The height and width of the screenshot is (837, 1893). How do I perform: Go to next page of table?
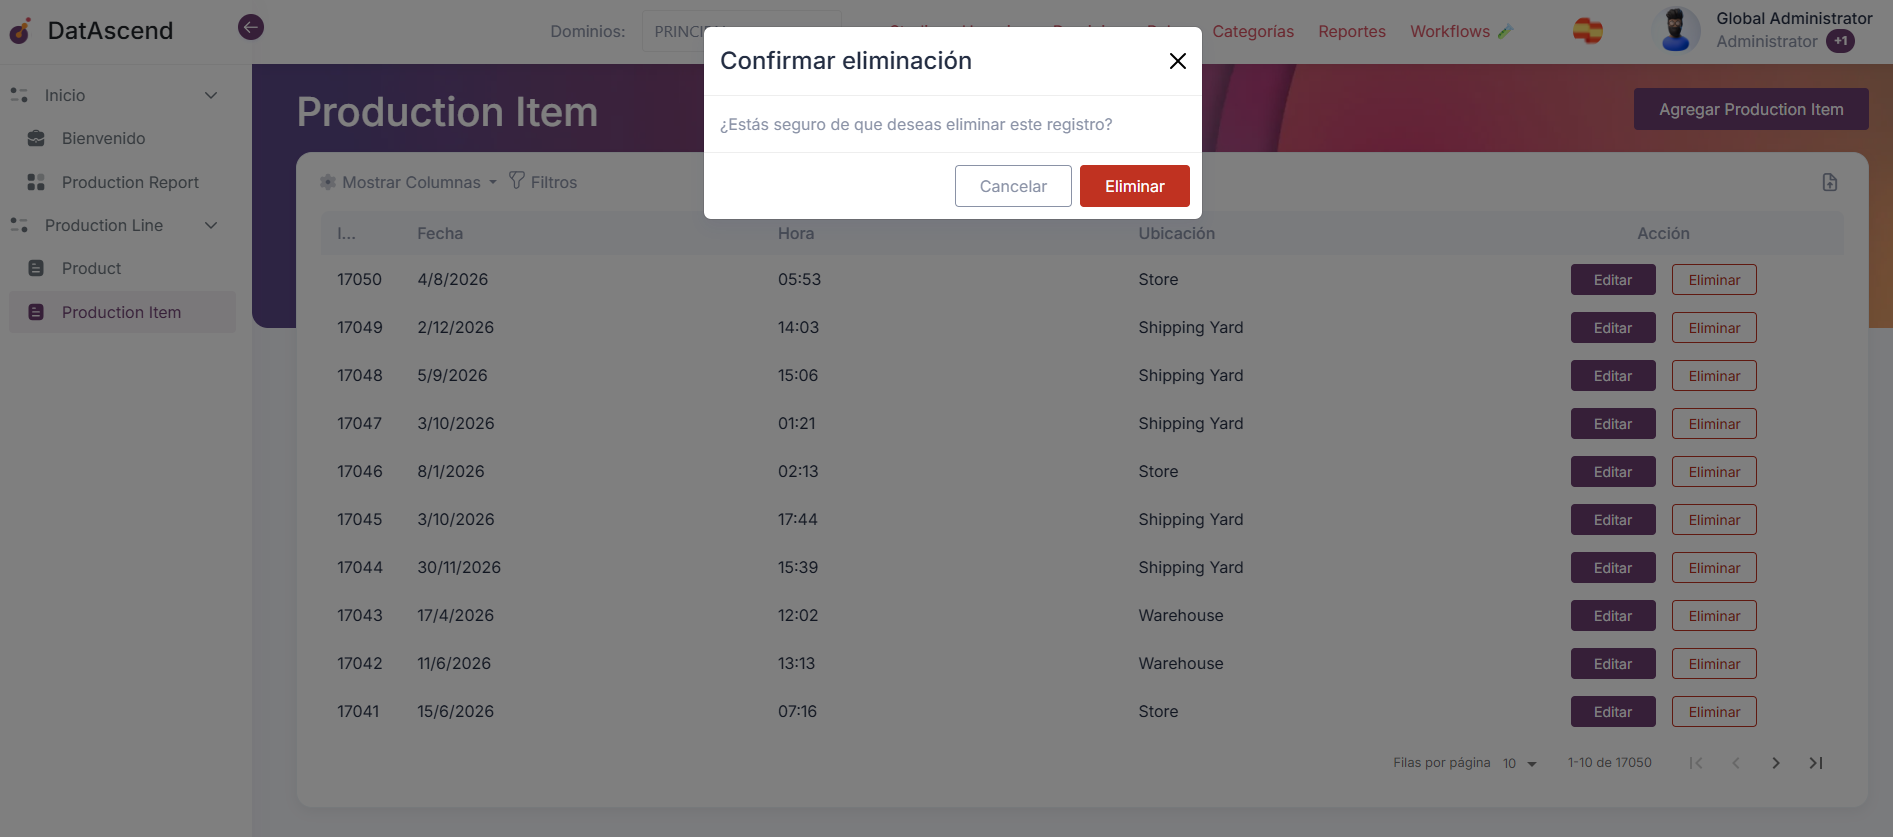pyautogui.click(x=1776, y=763)
